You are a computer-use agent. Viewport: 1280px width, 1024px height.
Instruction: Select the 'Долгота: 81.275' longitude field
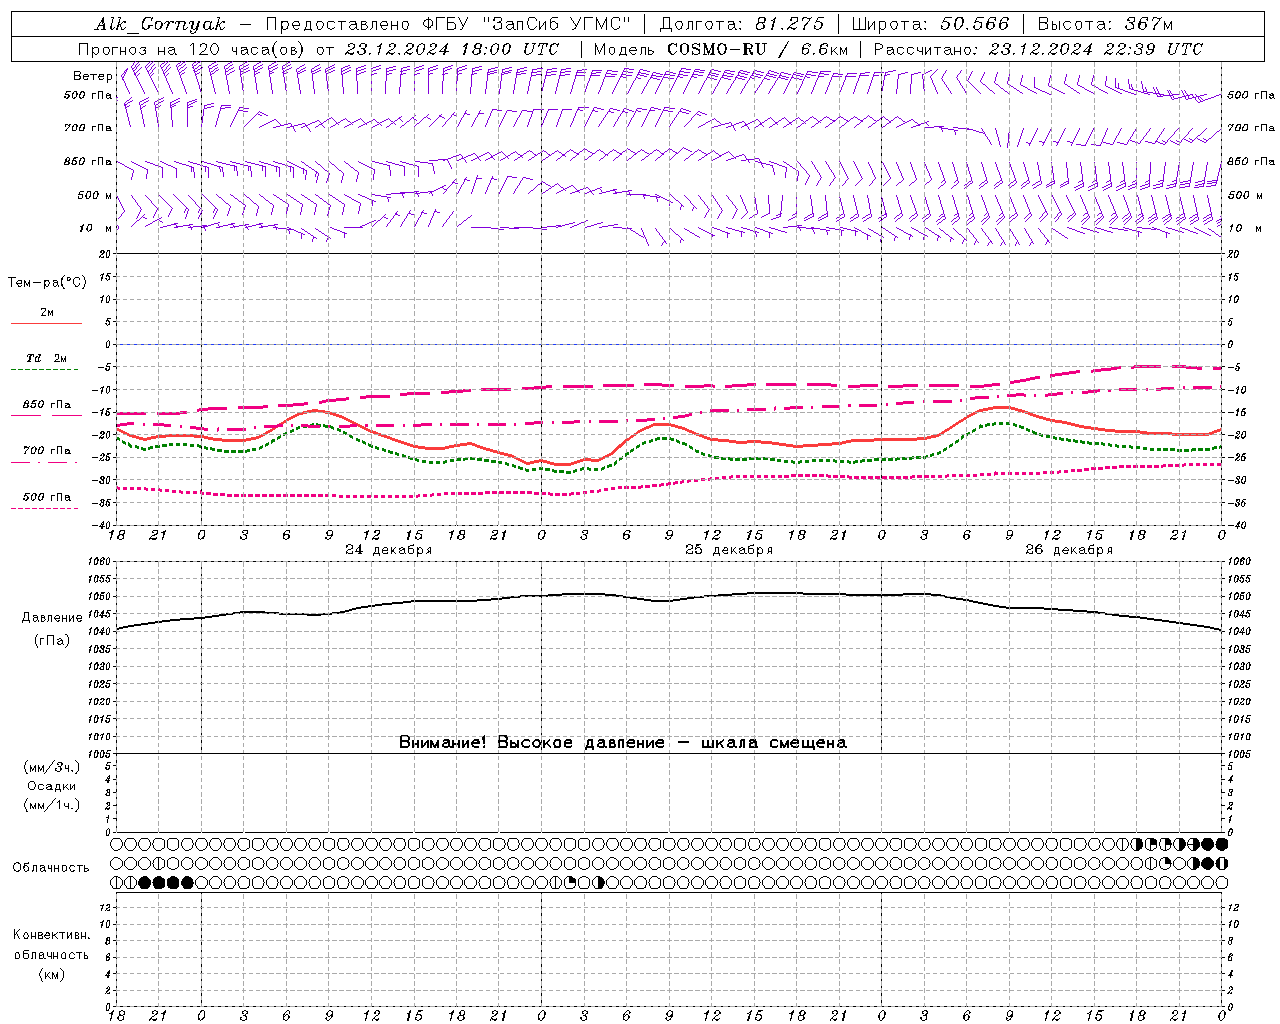742,24
